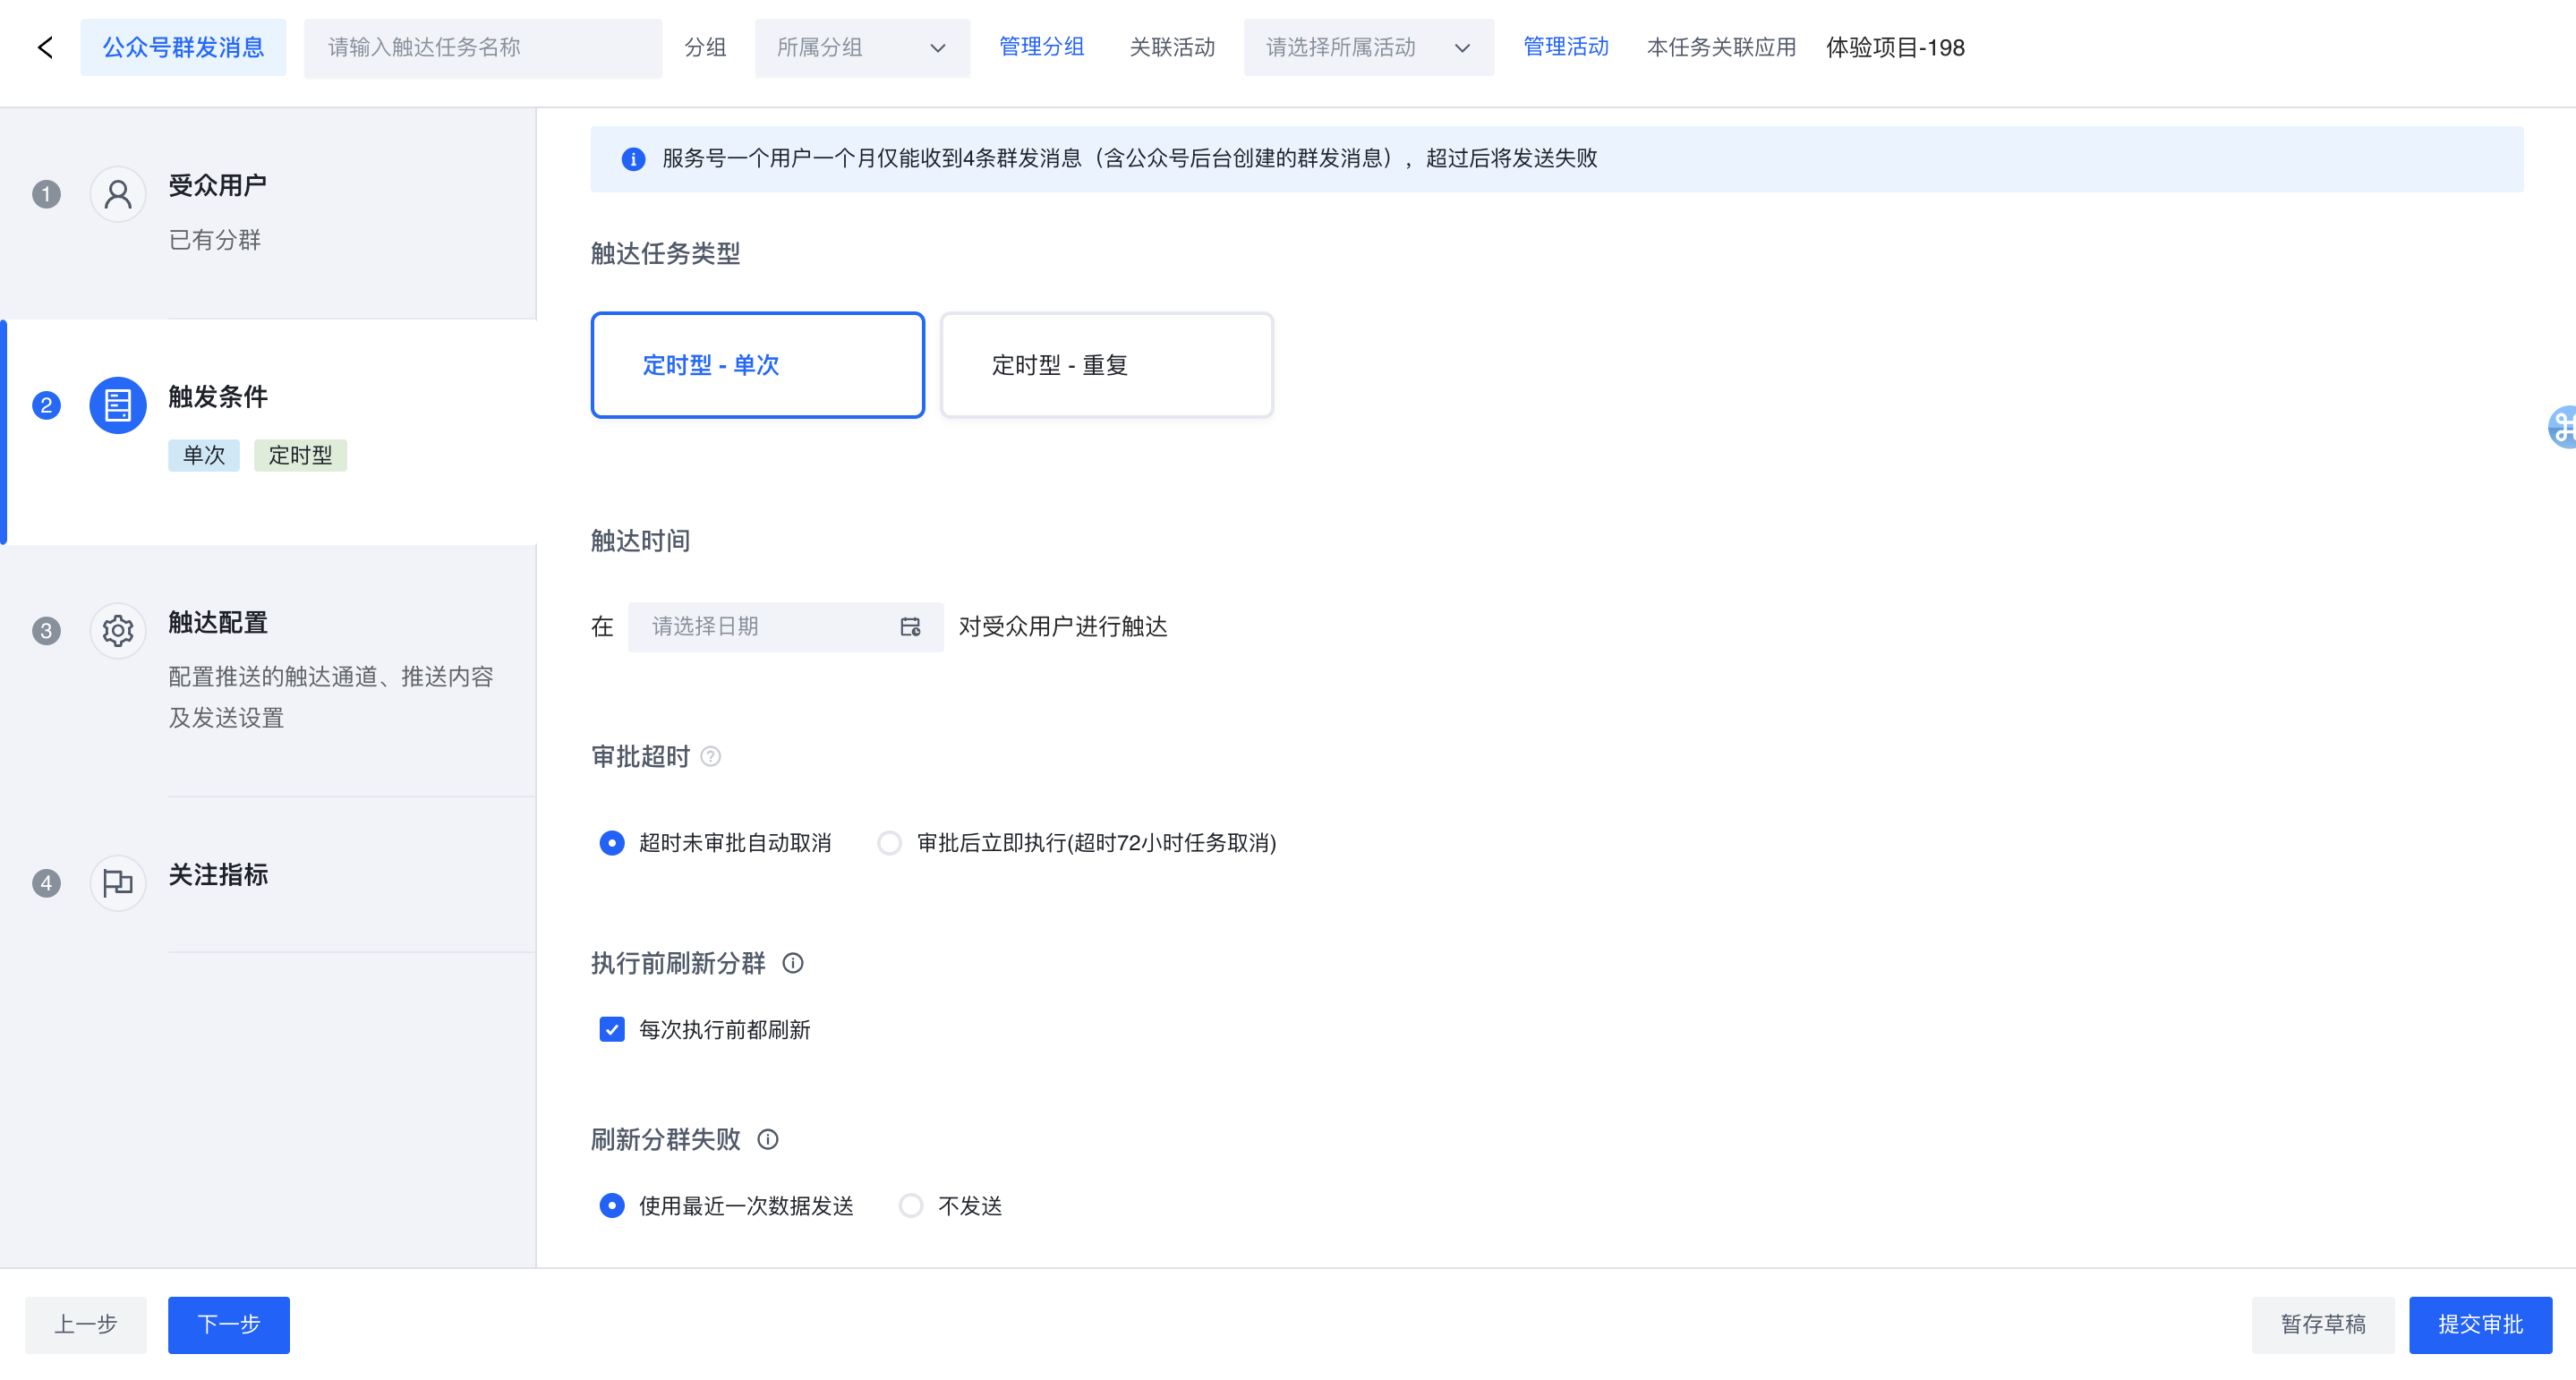Open the 请选择所属活动 dropdown
Image resolution: width=2576 pixels, height=1380 pixels.
click(1367, 47)
